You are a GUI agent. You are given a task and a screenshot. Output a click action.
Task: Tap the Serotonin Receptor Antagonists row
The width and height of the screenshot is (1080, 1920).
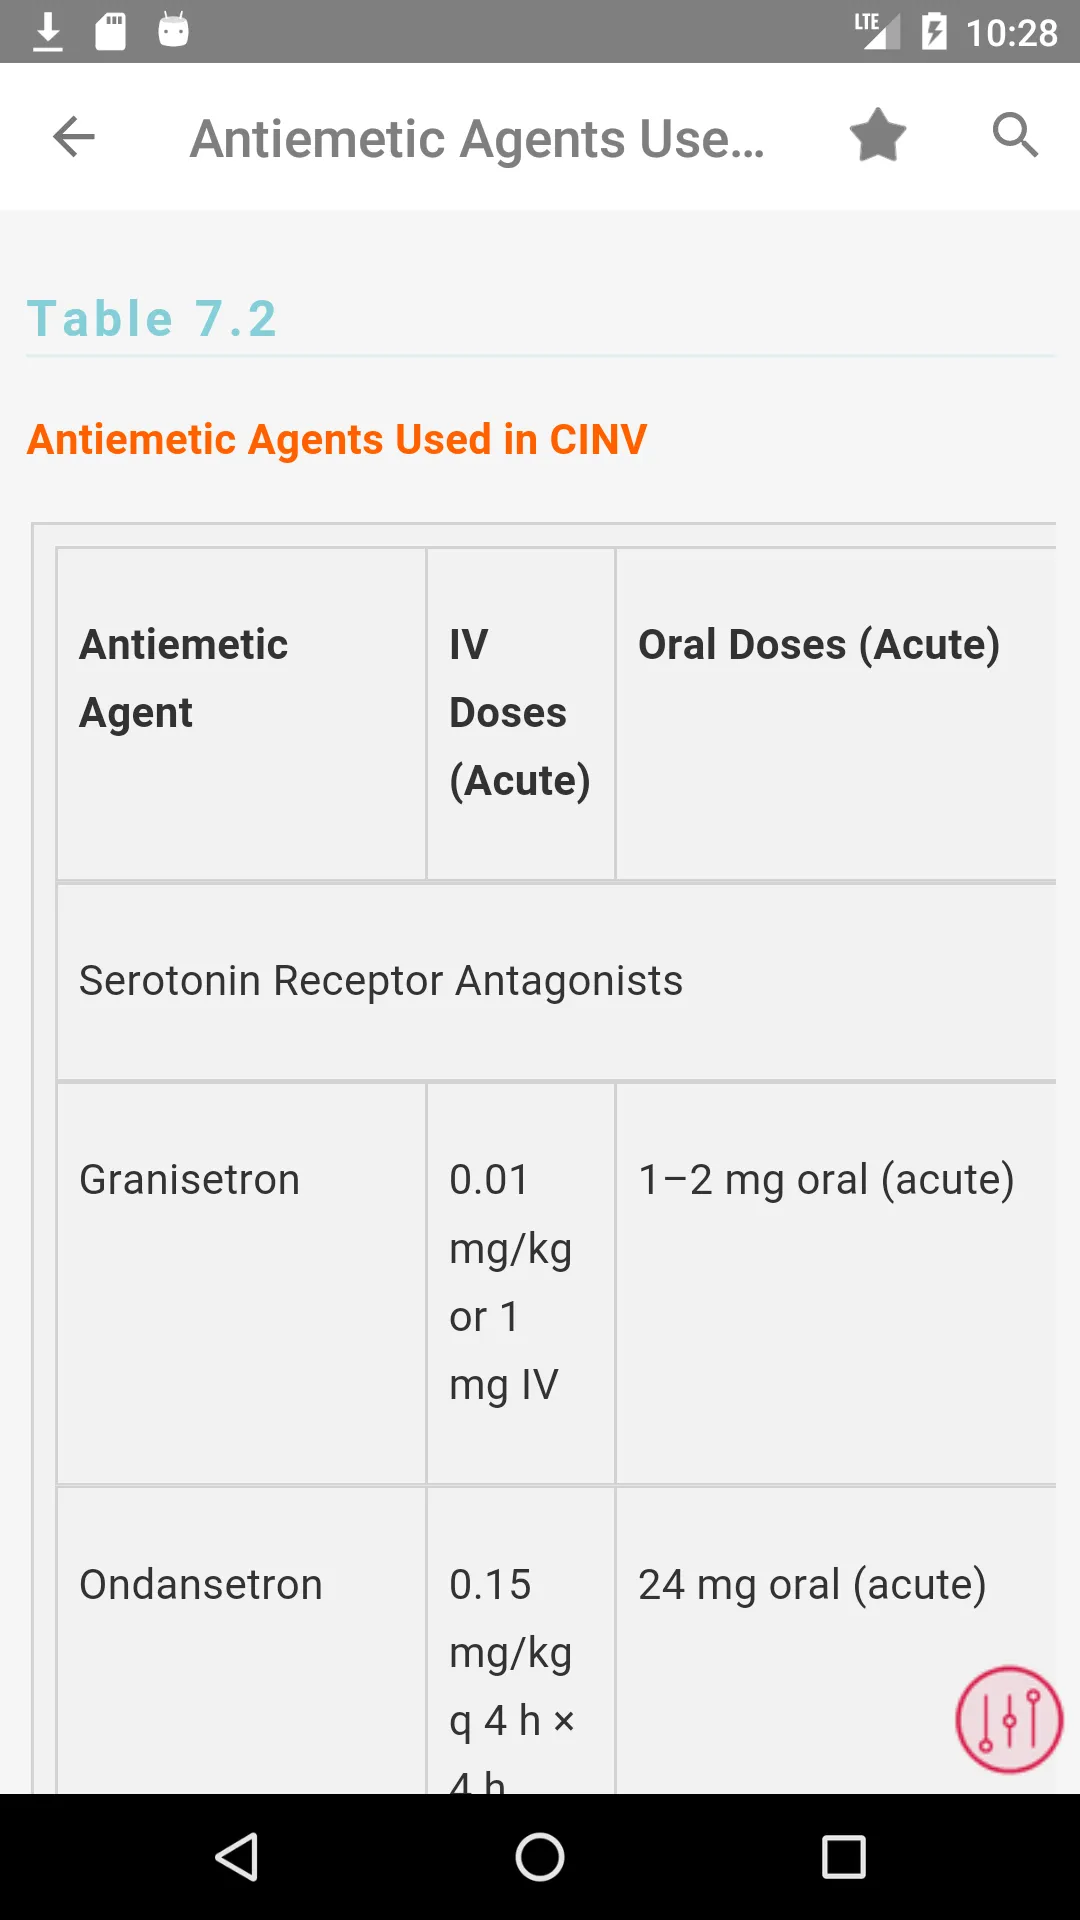pos(557,981)
